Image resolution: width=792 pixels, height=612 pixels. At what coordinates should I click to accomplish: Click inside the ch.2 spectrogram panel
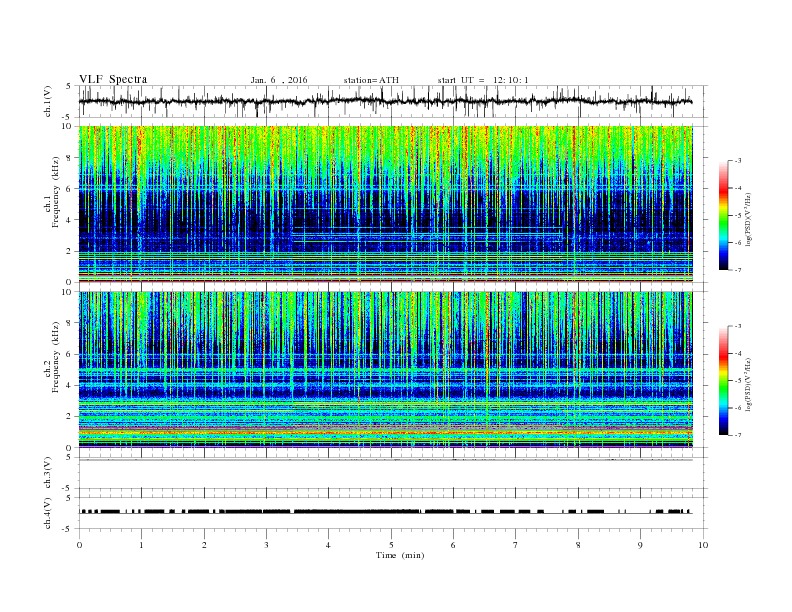385,369
